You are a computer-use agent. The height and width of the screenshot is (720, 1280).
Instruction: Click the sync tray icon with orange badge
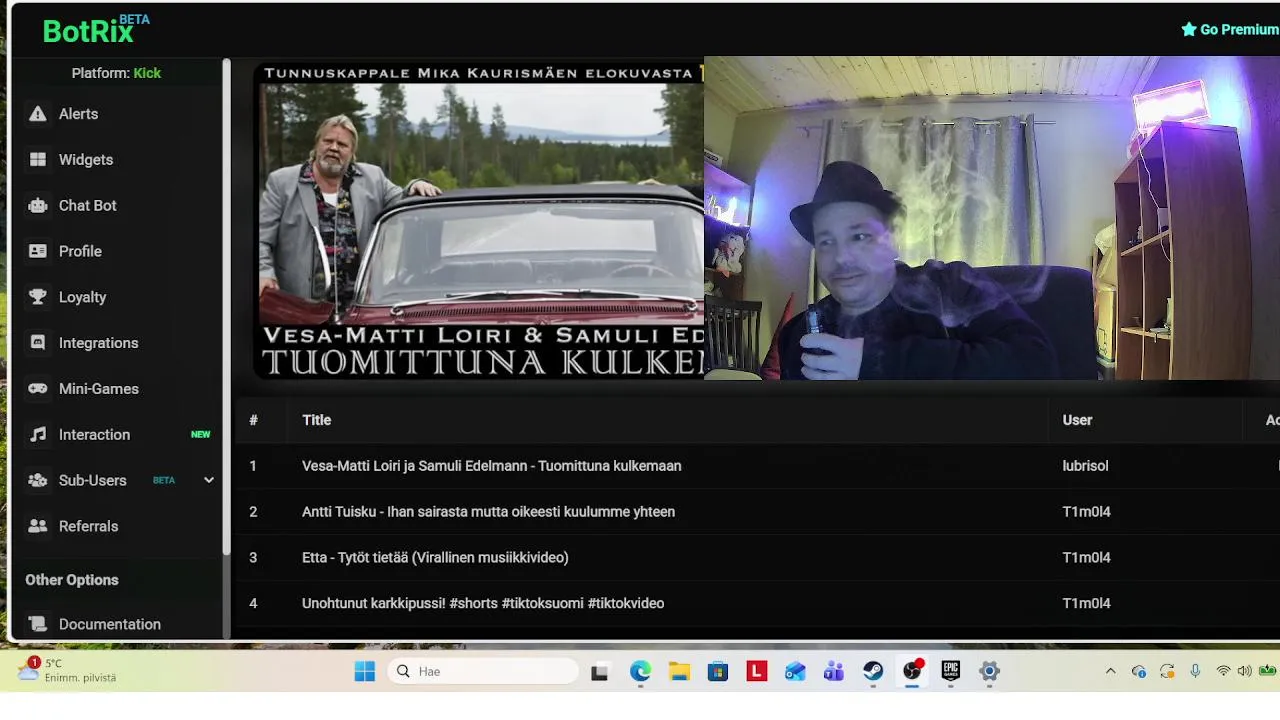[x=1167, y=671]
